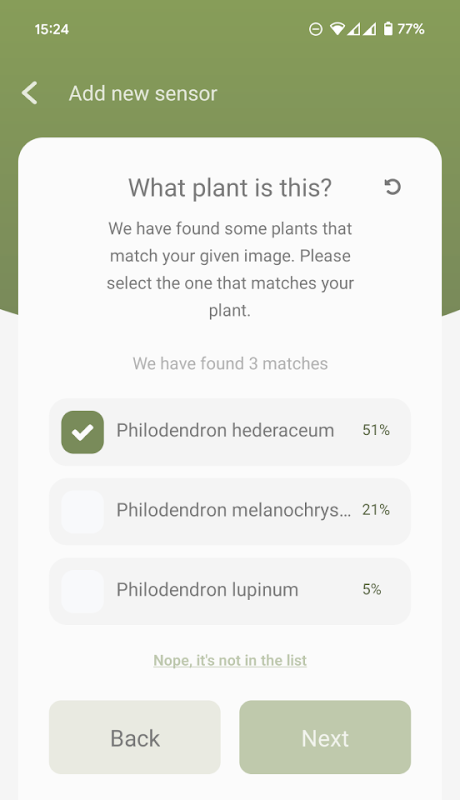460x800 pixels.
Task: Tap the first cellular signal icon
Action: pos(353,29)
